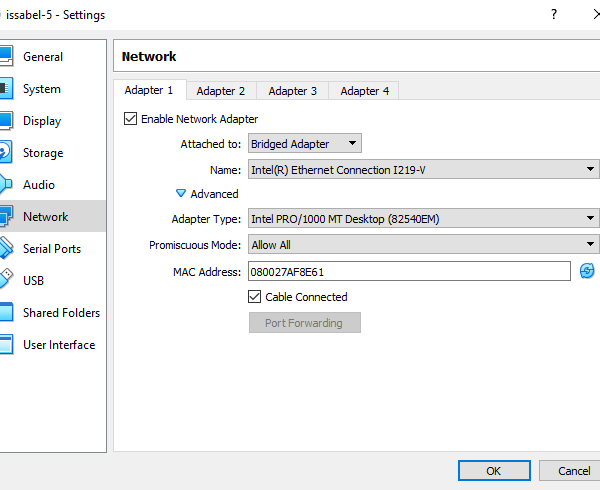Click the generate new MAC address icon

(x=587, y=271)
